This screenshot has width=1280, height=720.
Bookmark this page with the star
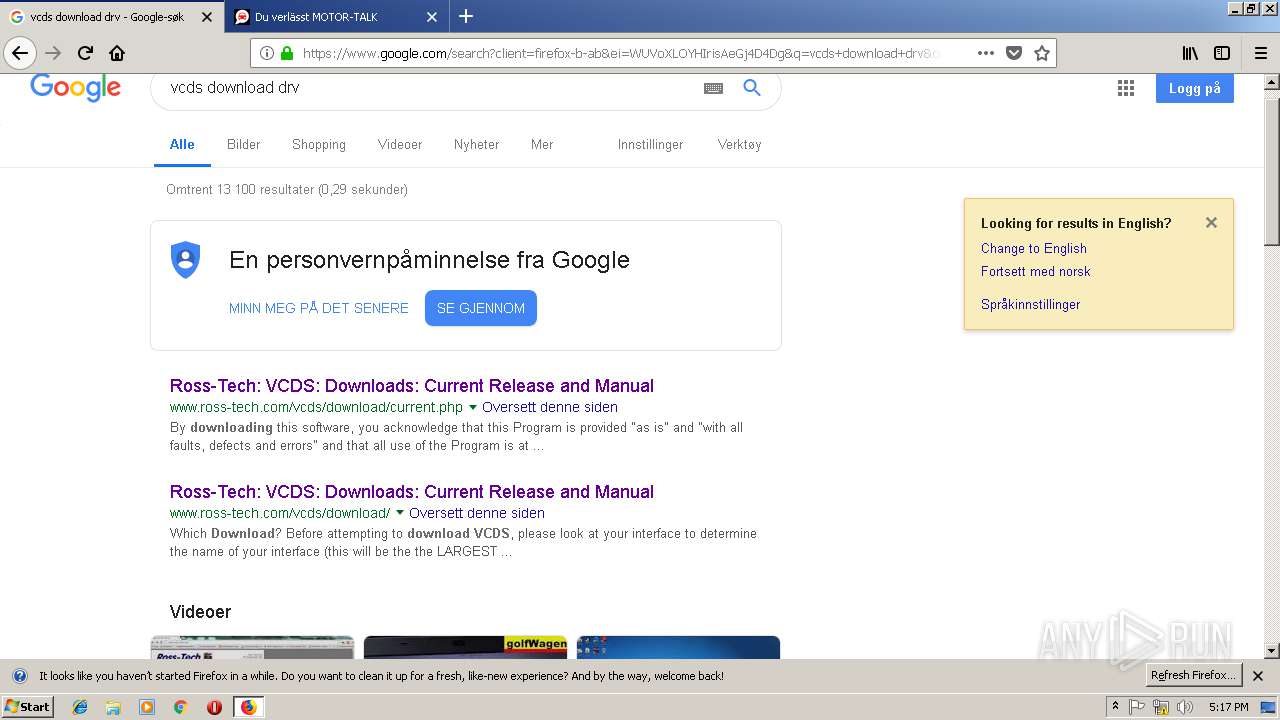pos(1042,53)
